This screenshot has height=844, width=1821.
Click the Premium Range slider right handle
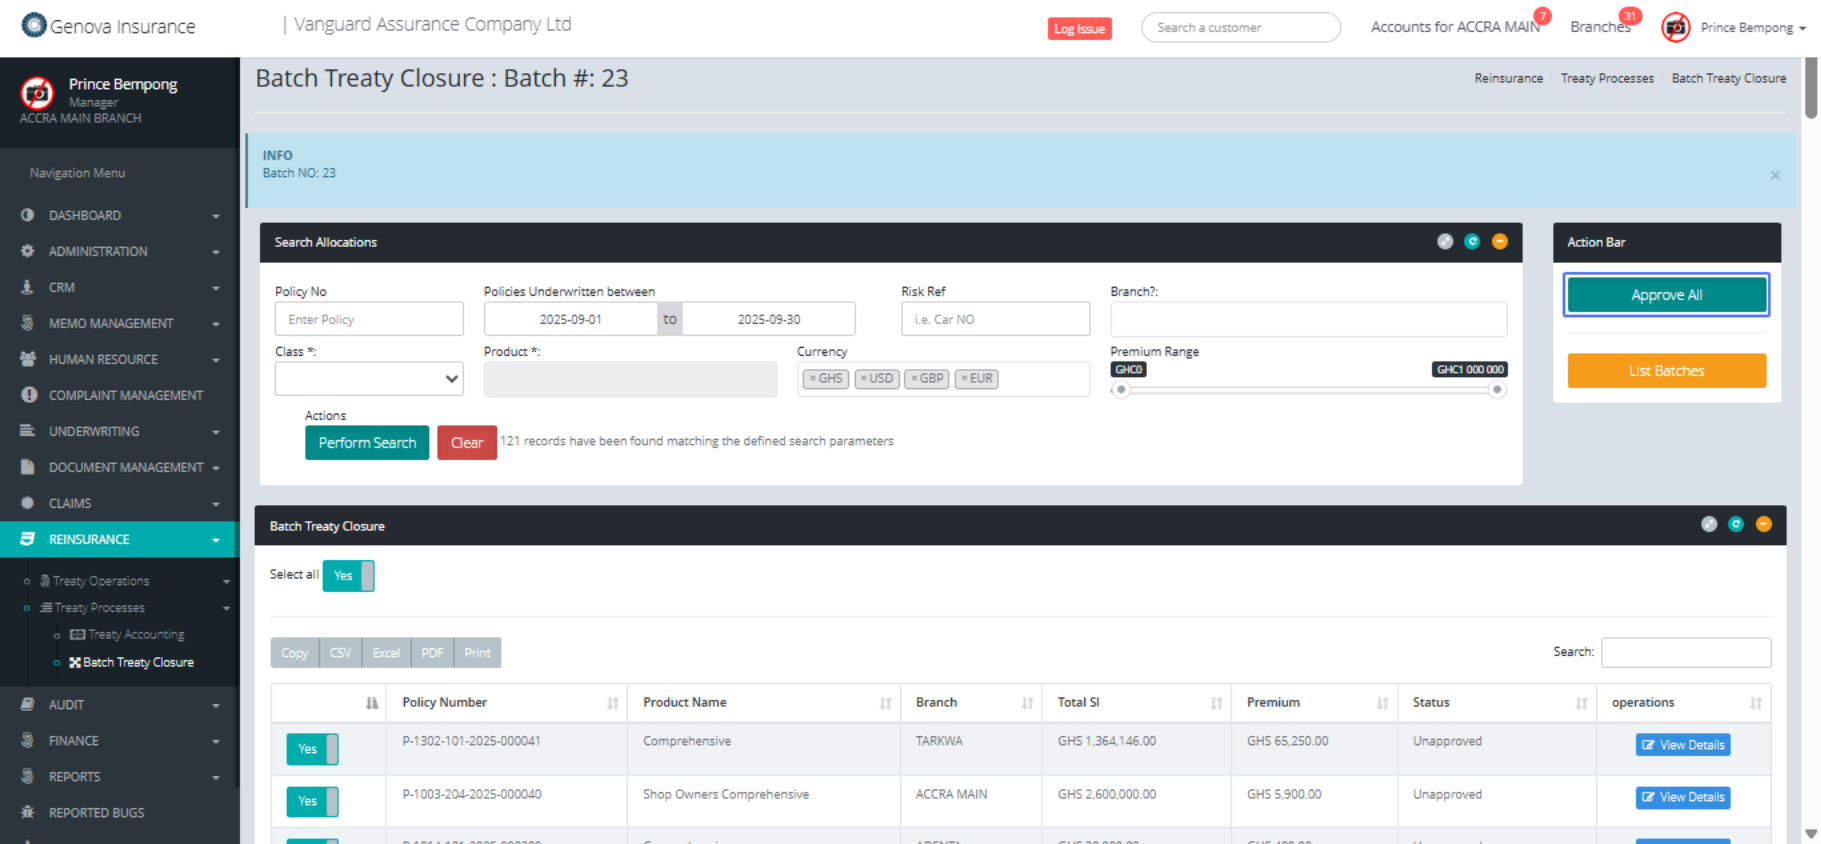tap(1497, 390)
